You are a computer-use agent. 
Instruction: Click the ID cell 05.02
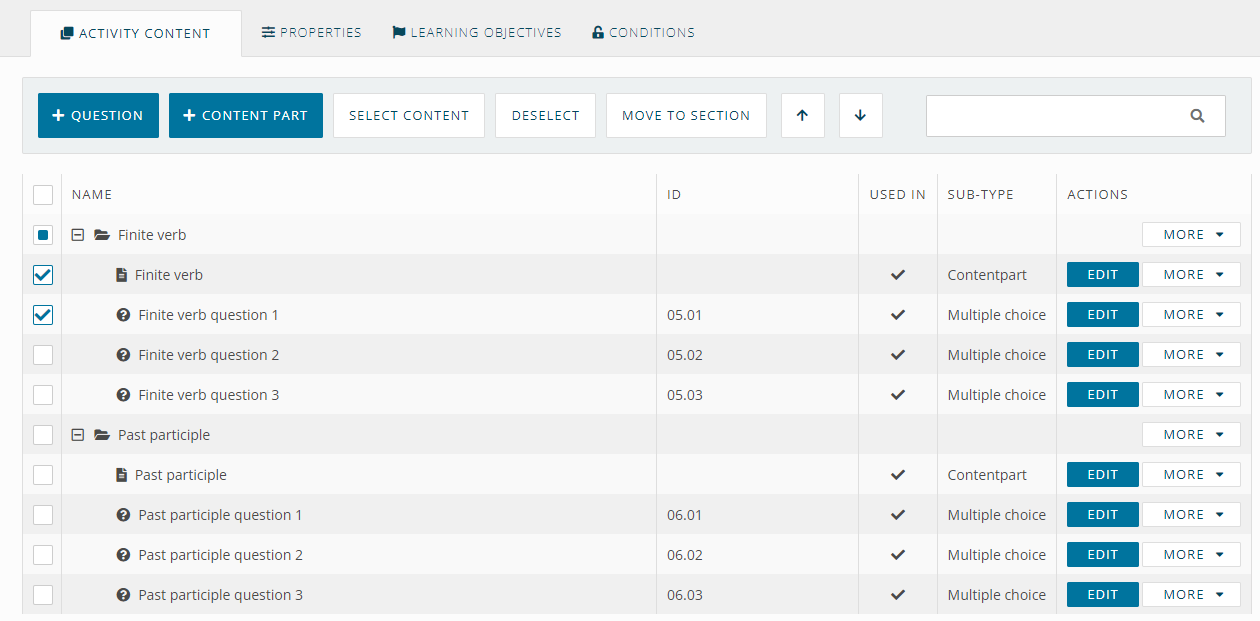685,355
